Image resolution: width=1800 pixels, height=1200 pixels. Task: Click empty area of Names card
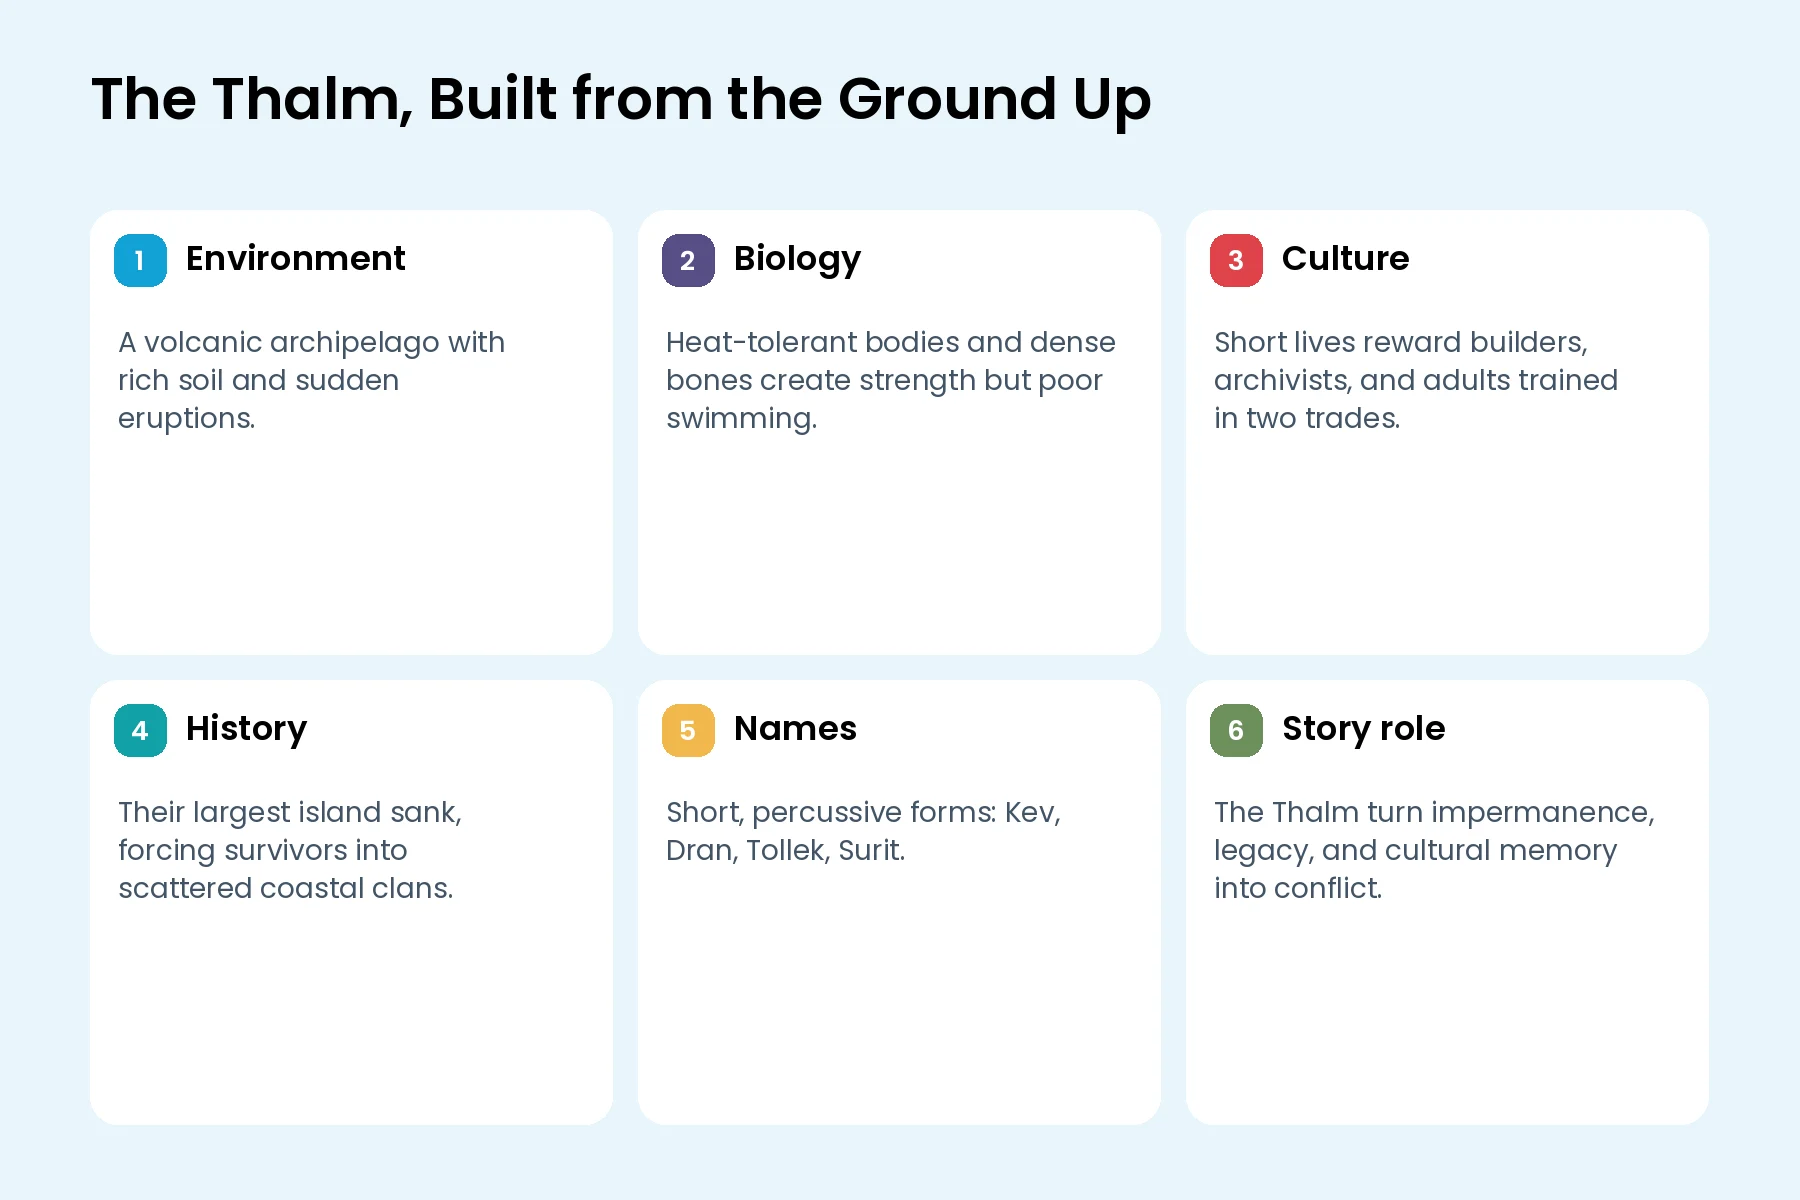point(899,1000)
